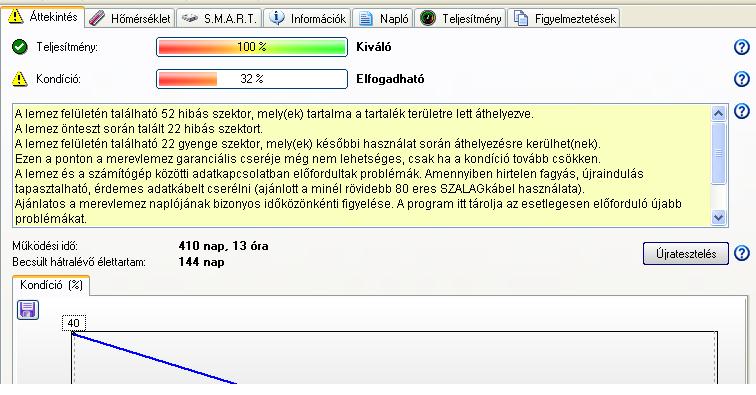This screenshot has width=756, height=395.
Task: Click the Újratesztelés button
Action: tap(686, 254)
